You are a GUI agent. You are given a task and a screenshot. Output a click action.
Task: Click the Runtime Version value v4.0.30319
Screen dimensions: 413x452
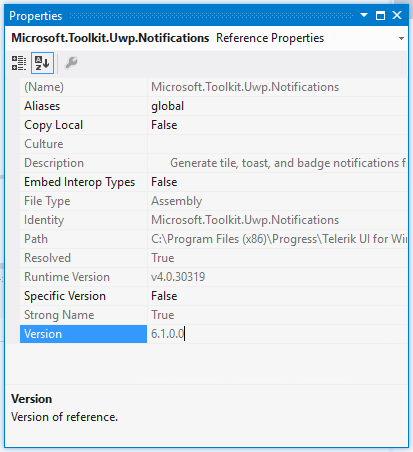[178, 277]
